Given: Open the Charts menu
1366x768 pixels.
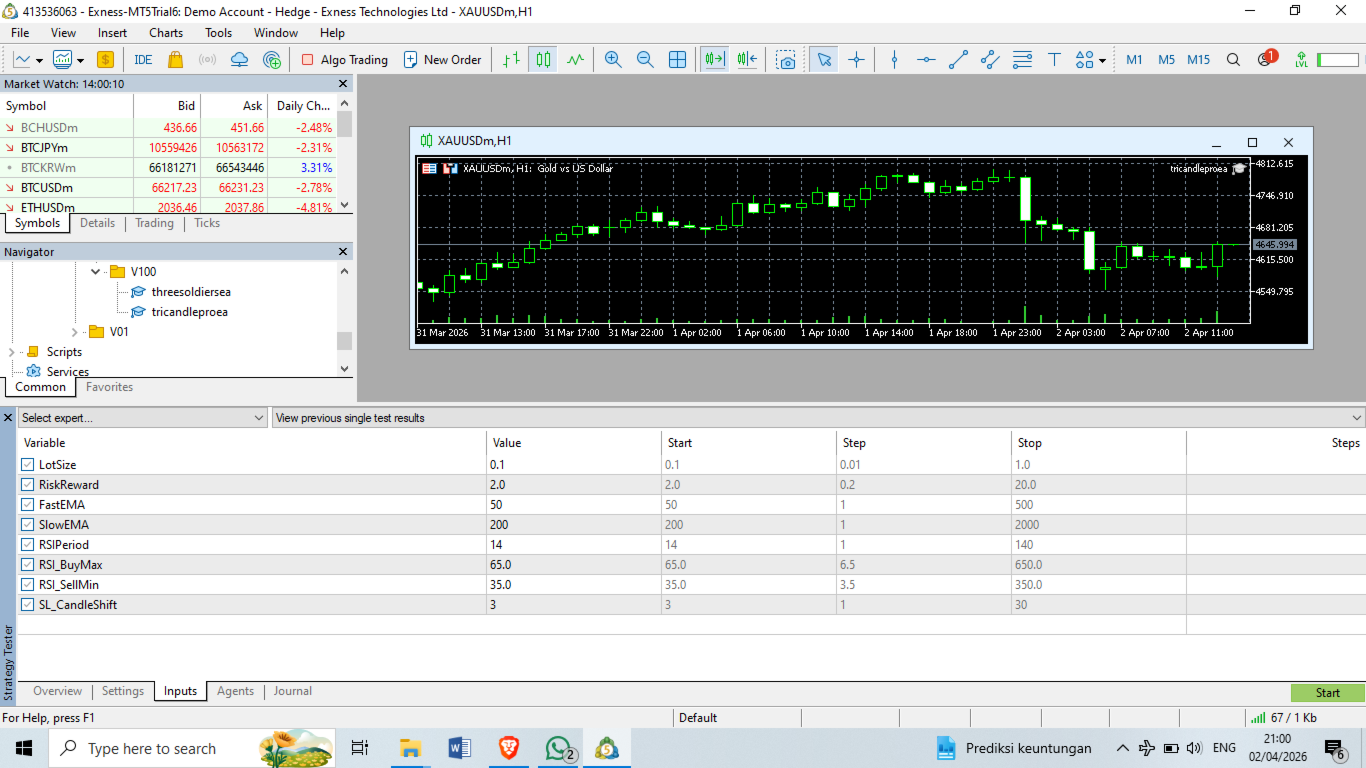Looking at the screenshot, I should [166, 33].
